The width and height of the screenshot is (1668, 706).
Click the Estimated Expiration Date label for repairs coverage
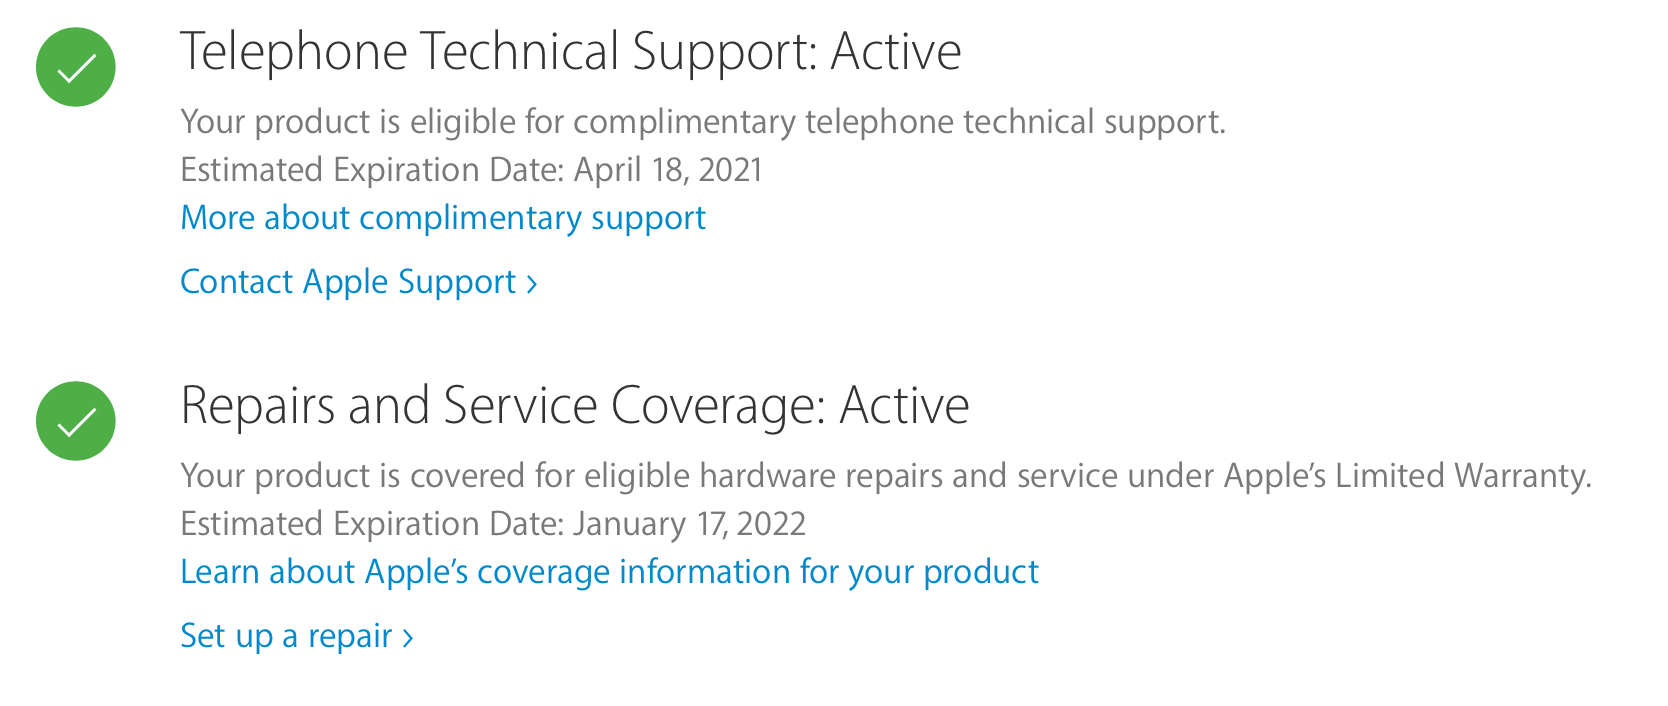click(372, 524)
